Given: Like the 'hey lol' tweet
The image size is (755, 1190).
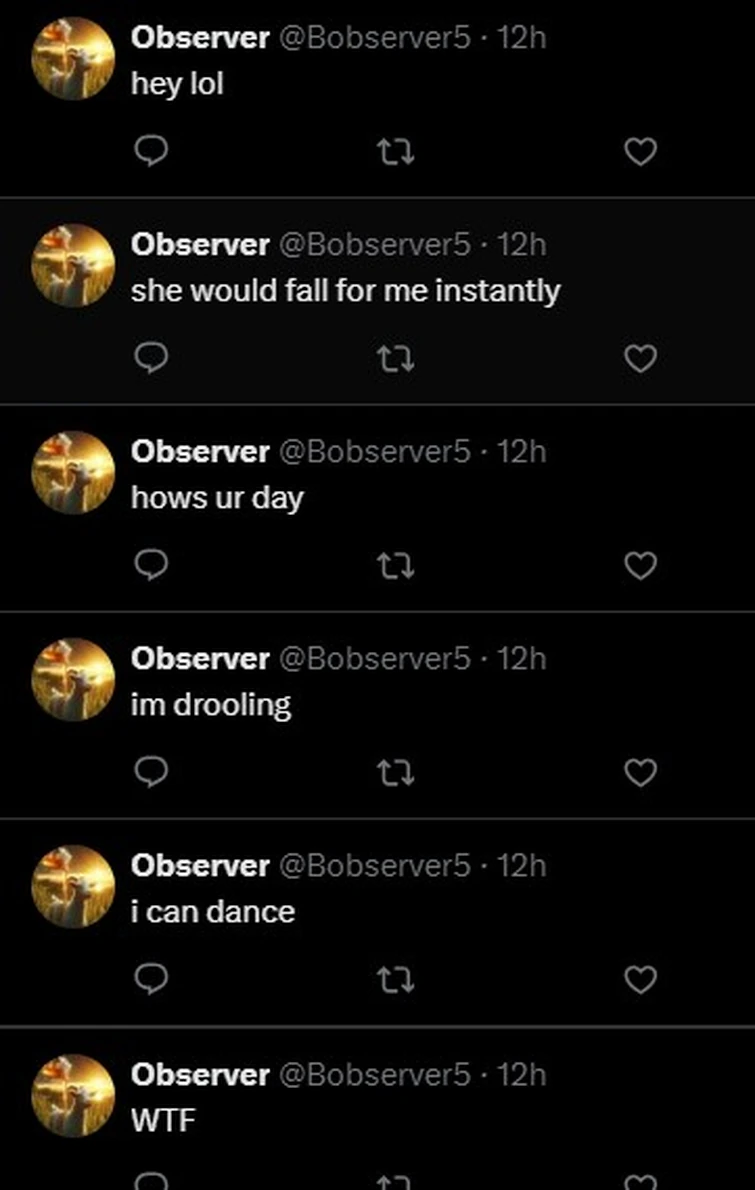Looking at the screenshot, I should [640, 152].
